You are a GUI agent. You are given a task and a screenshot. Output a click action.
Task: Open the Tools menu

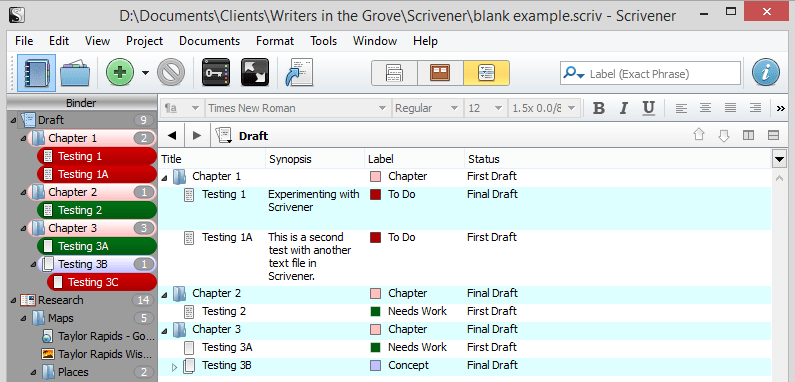click(x=323, y=41)
